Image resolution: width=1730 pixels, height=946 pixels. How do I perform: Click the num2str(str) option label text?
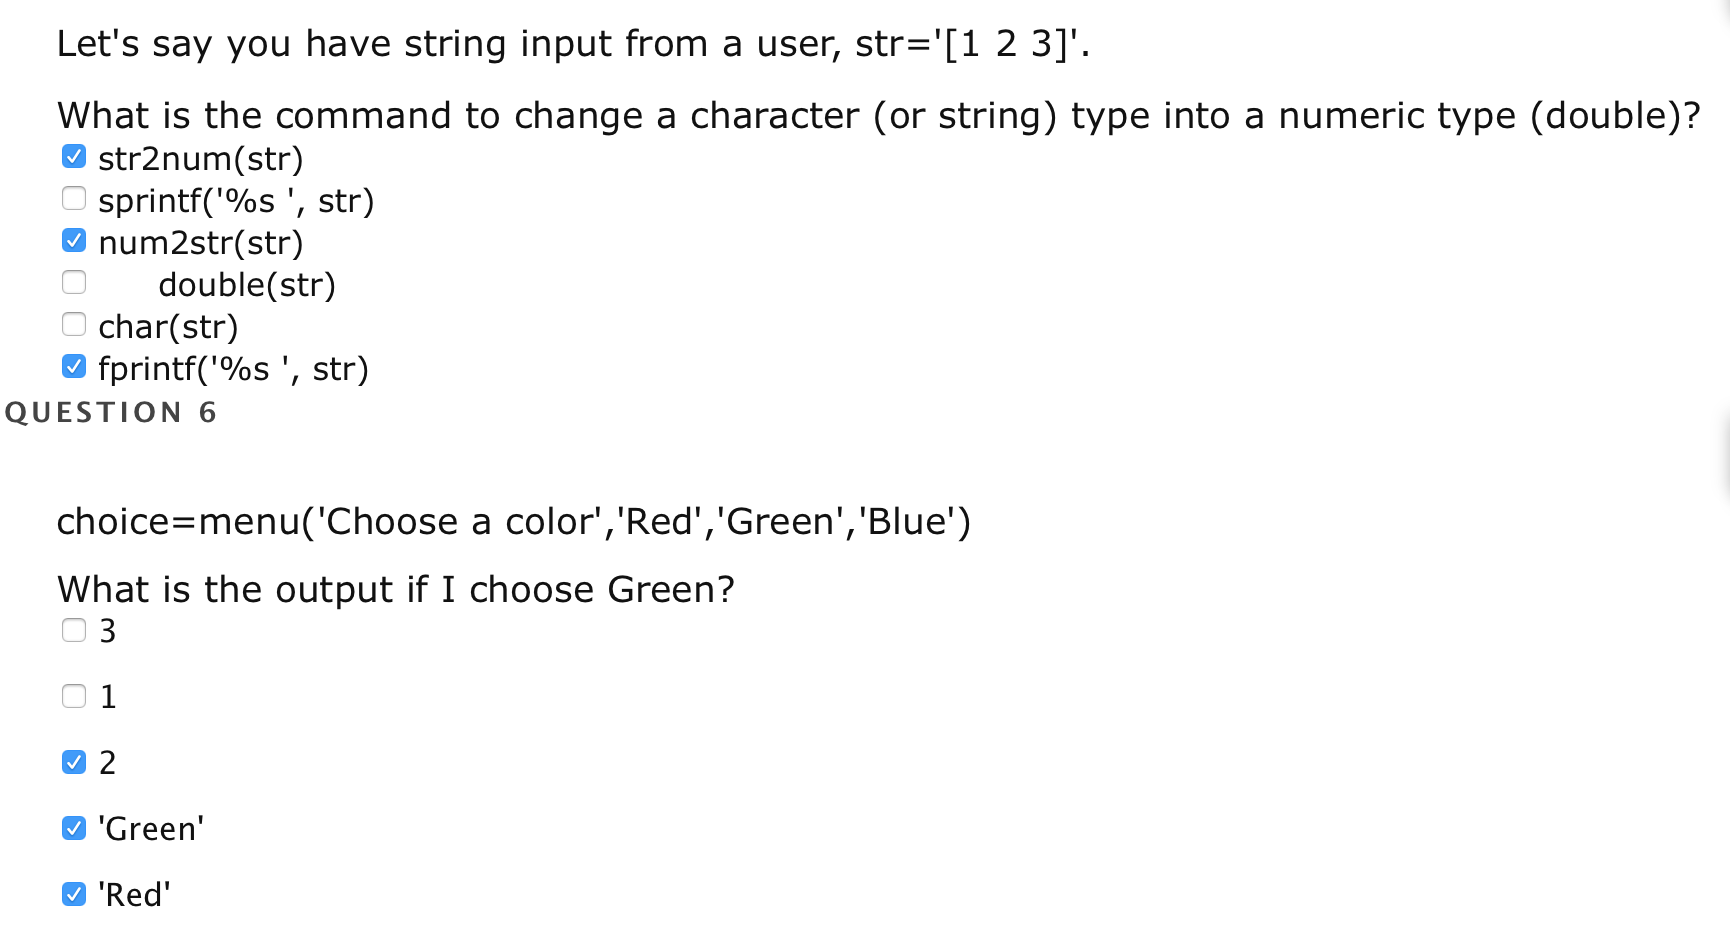(200, 243)
